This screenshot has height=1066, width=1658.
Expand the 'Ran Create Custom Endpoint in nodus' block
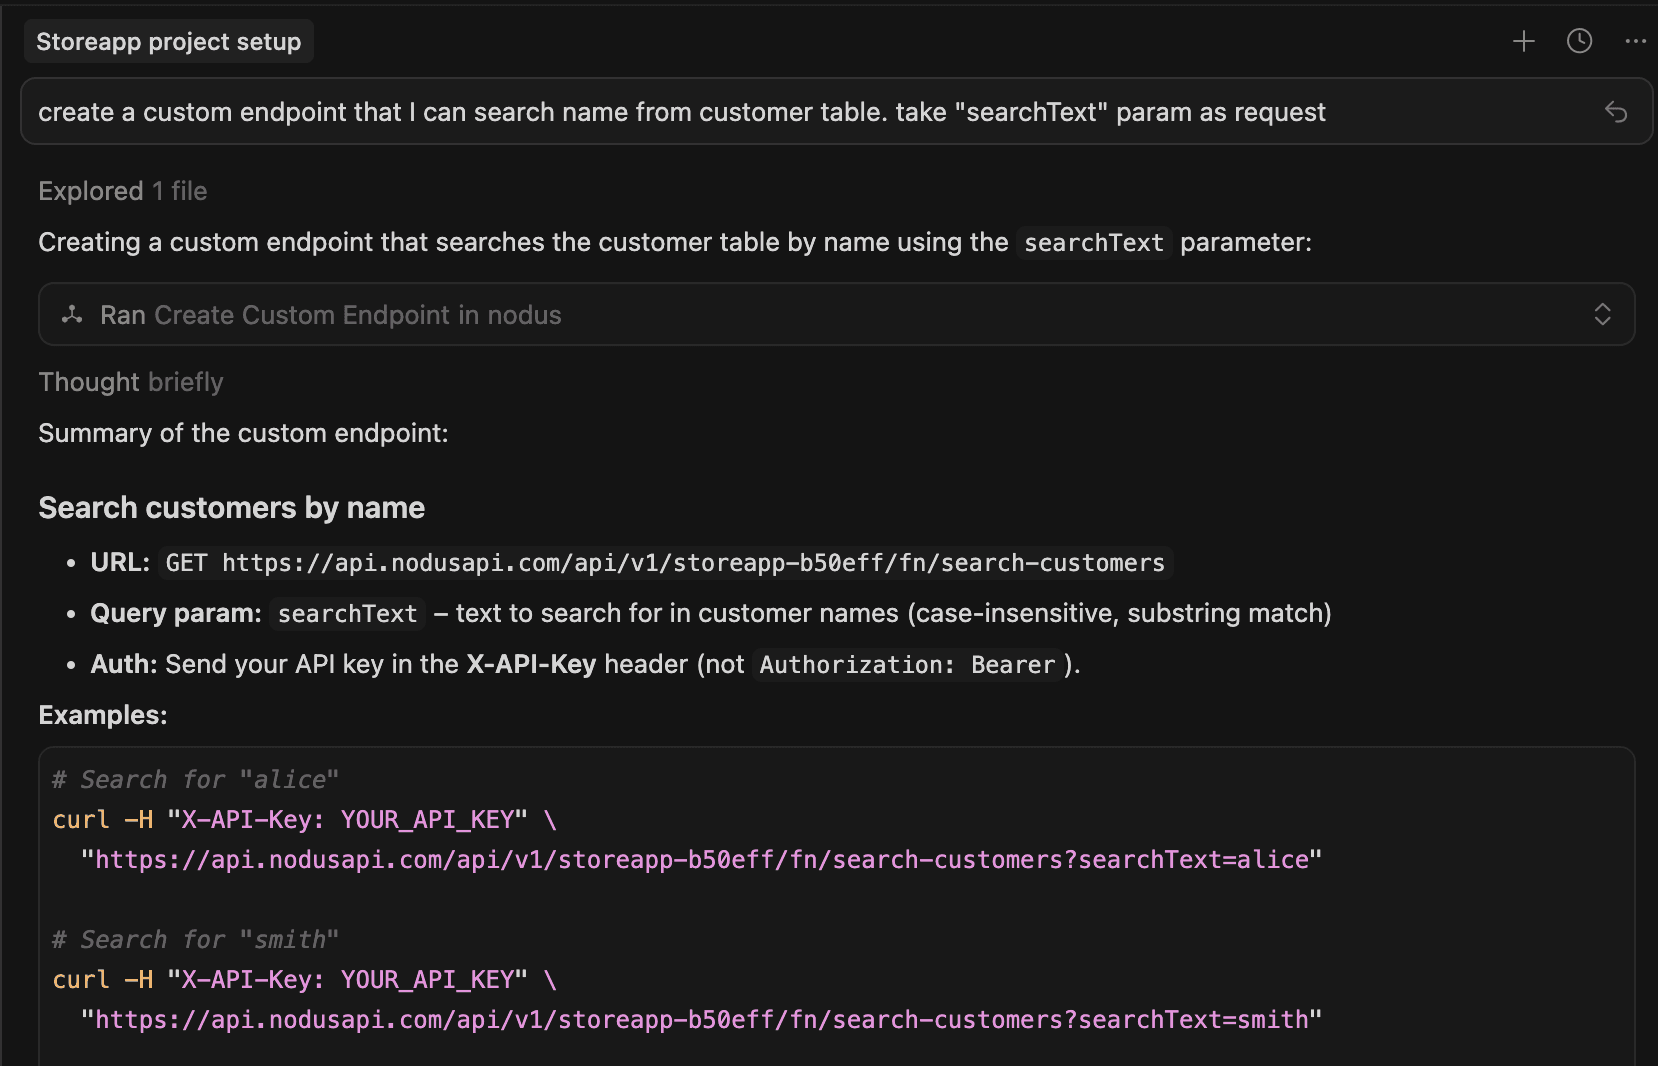(x=1603, y=314)
